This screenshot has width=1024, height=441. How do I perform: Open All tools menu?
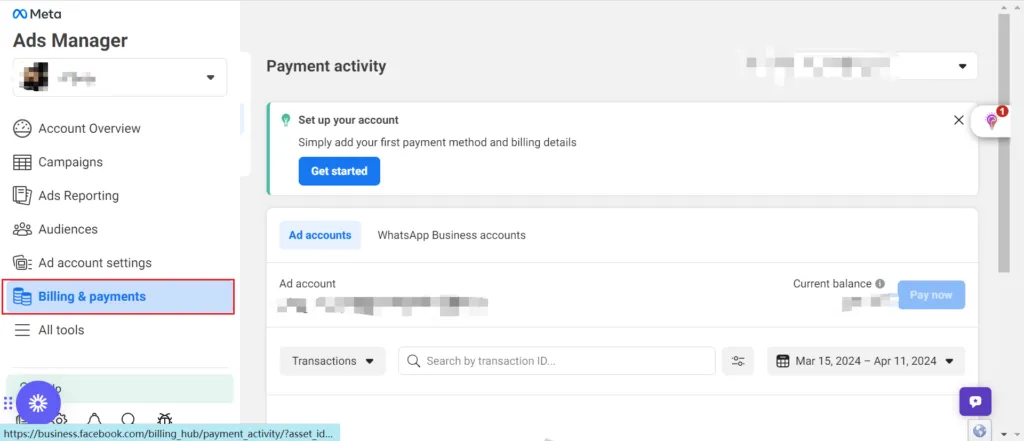(61, 330)
